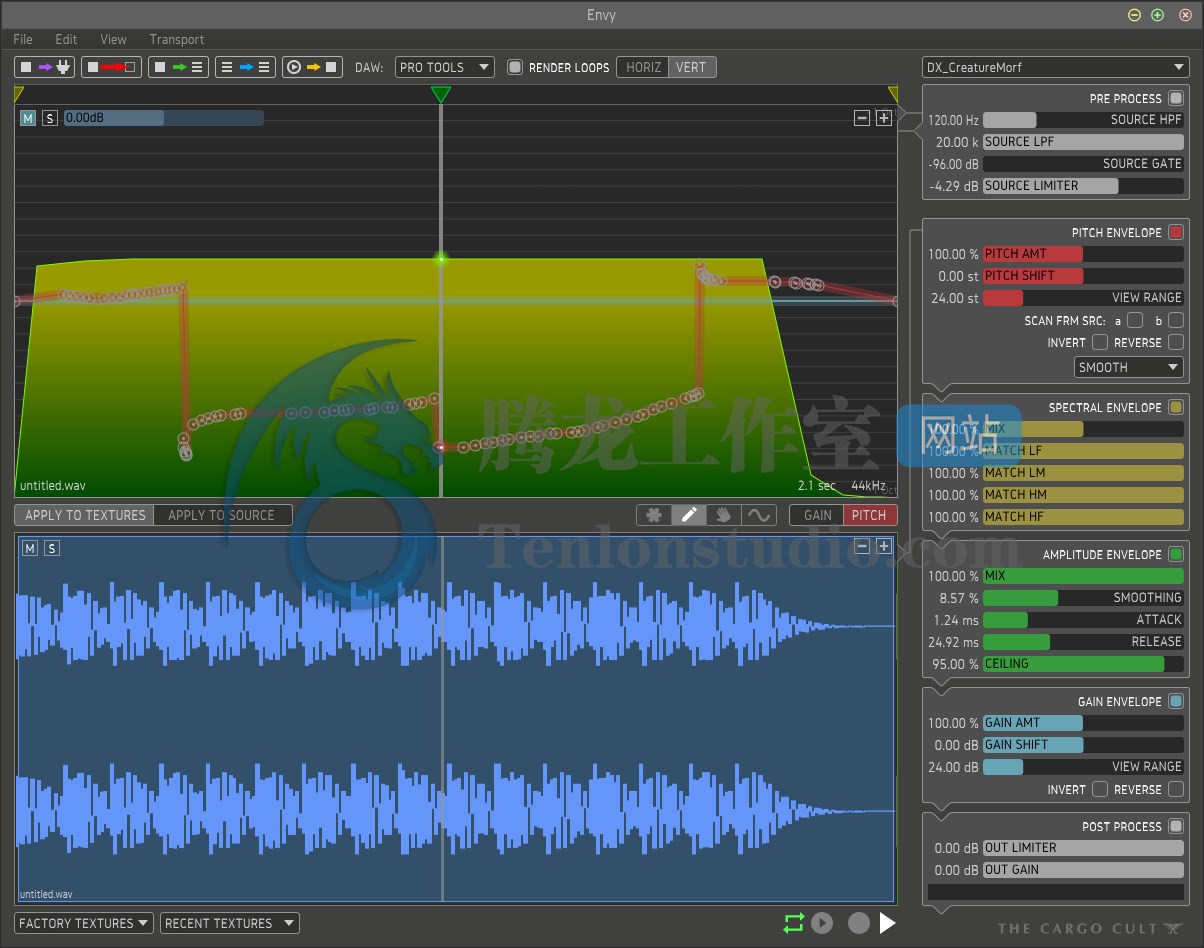Select the asterisk edit-mode tool
Viewport: 1204px width, 948px height.
point(654,515)
